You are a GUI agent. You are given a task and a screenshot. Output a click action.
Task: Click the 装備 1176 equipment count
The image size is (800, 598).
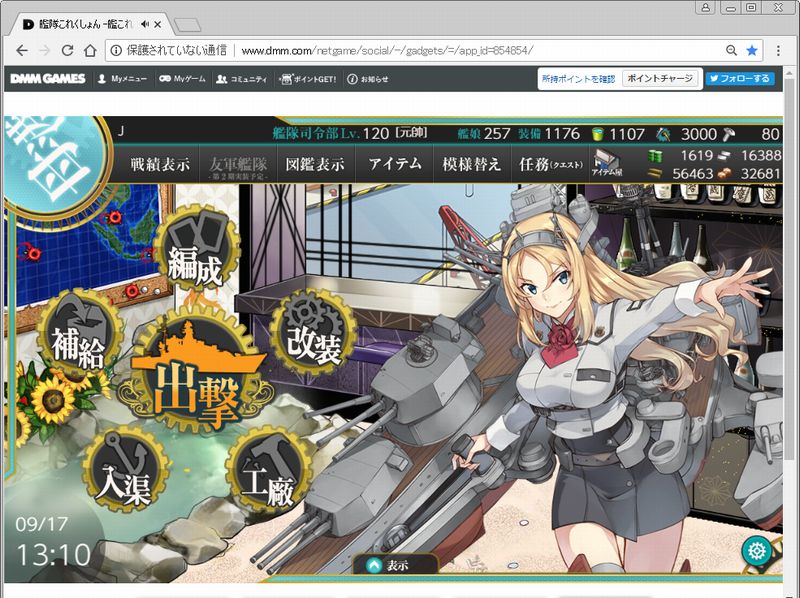549,134
